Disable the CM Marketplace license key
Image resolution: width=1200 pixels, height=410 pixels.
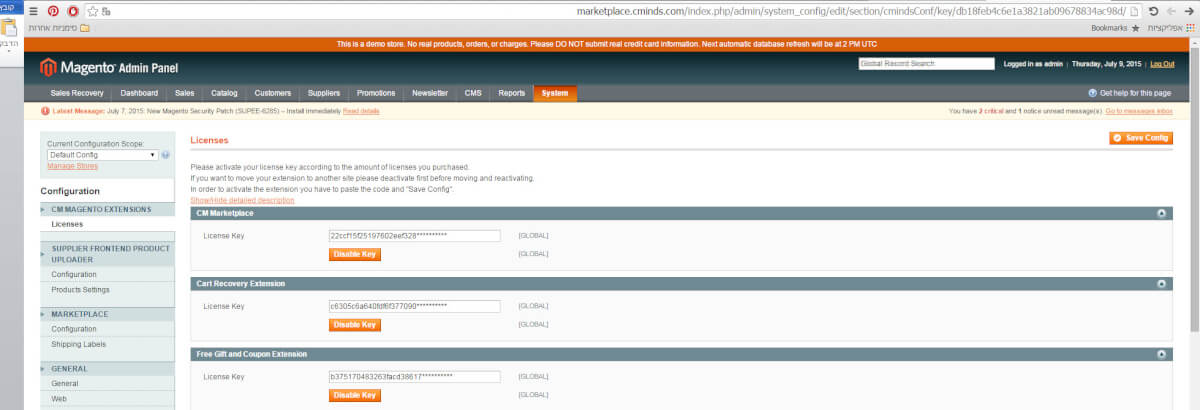[354, 254]
